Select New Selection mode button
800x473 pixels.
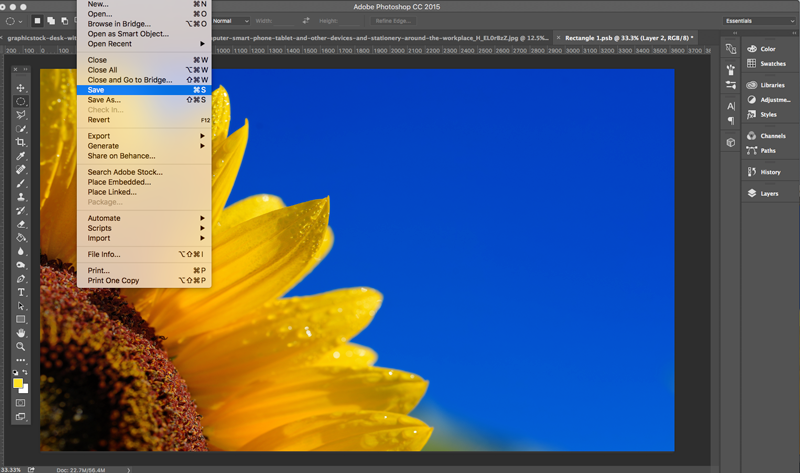[x=37, y=21]
